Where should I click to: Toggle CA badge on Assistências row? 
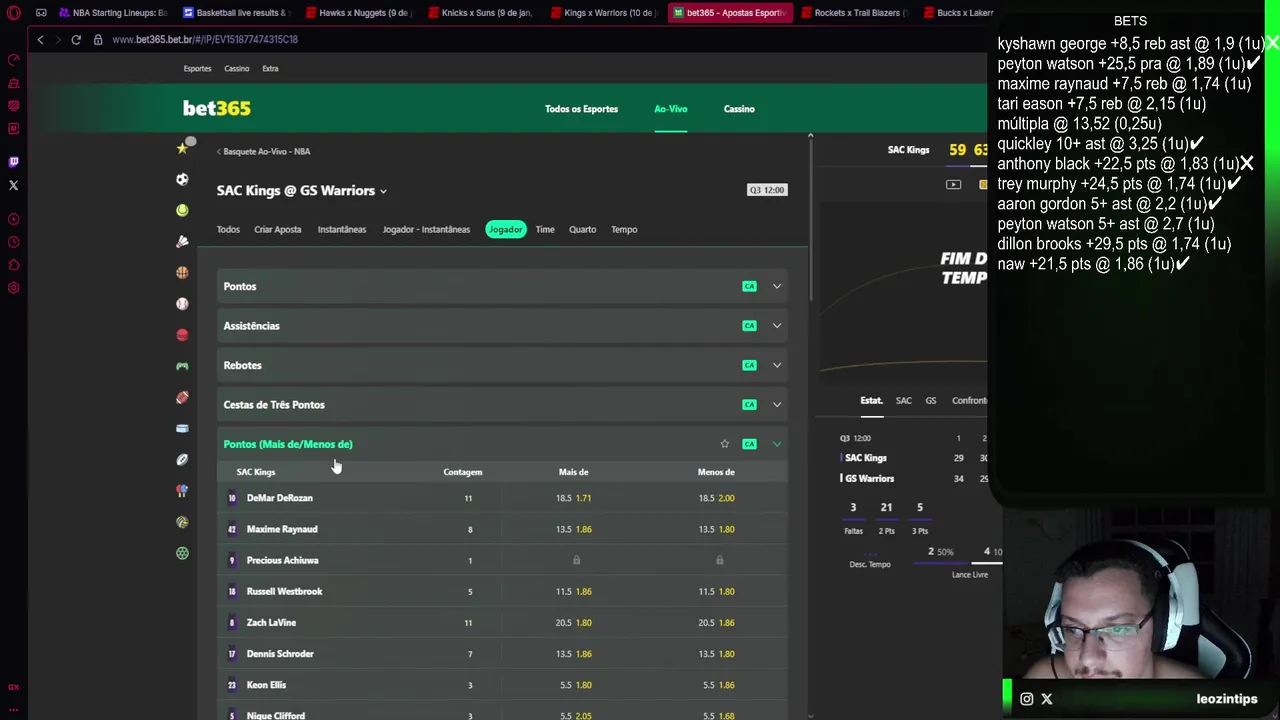(749, 326)
